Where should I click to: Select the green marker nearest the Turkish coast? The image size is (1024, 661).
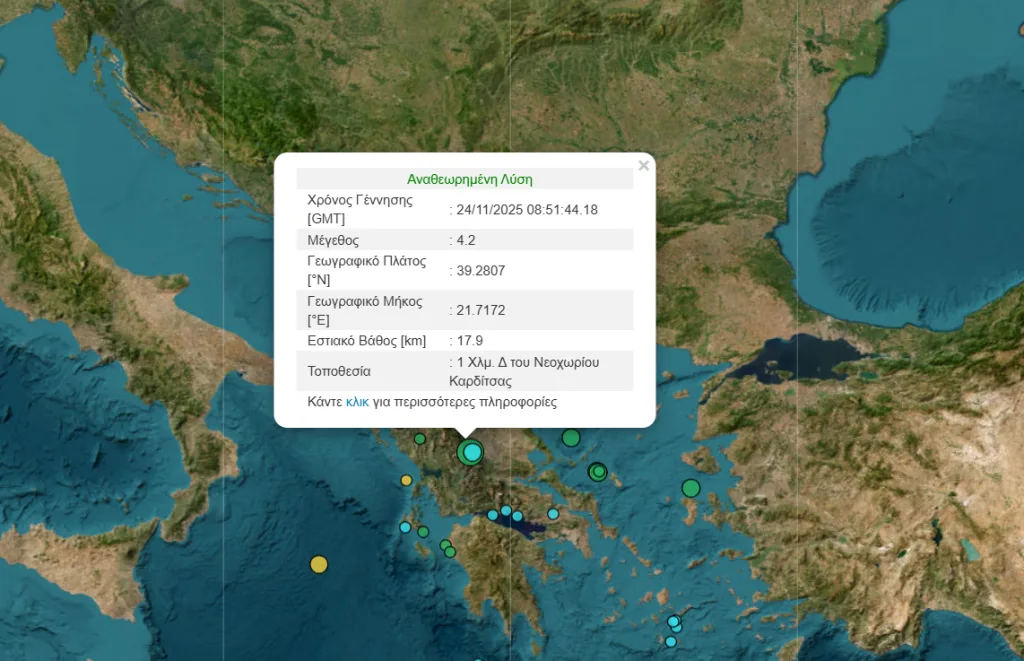point(690,488)
